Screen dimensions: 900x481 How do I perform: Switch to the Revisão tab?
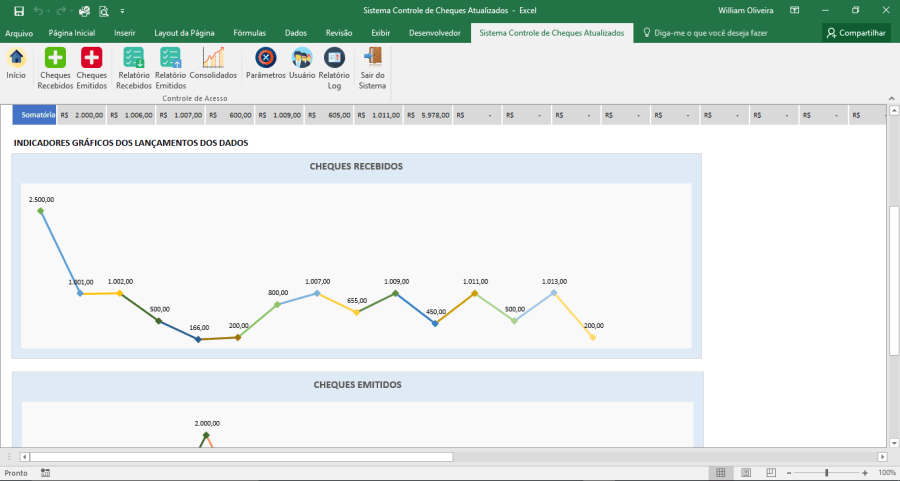pos(339,33)
